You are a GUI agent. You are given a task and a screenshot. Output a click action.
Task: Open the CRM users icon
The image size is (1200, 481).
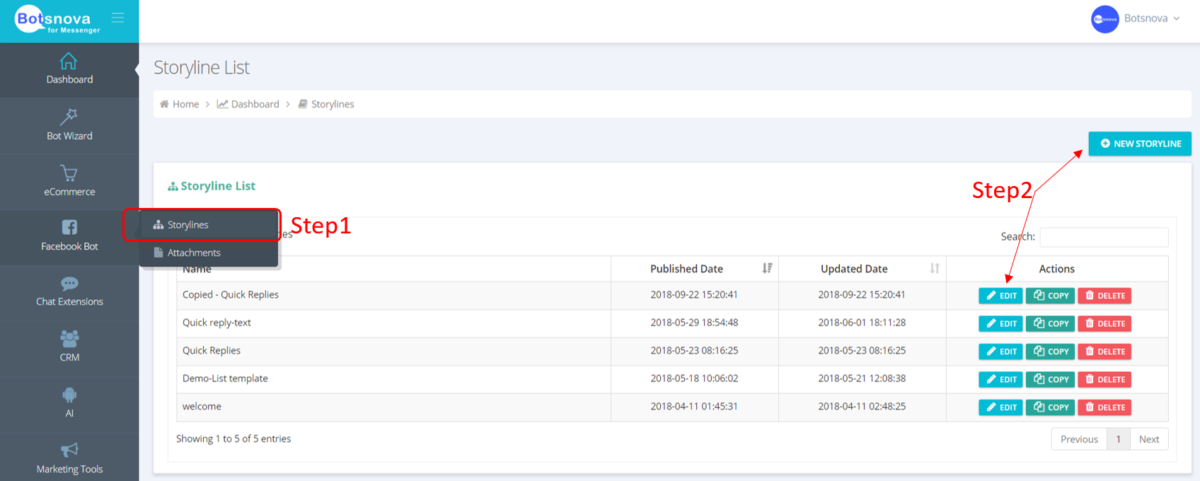click(x=69, y=339)
